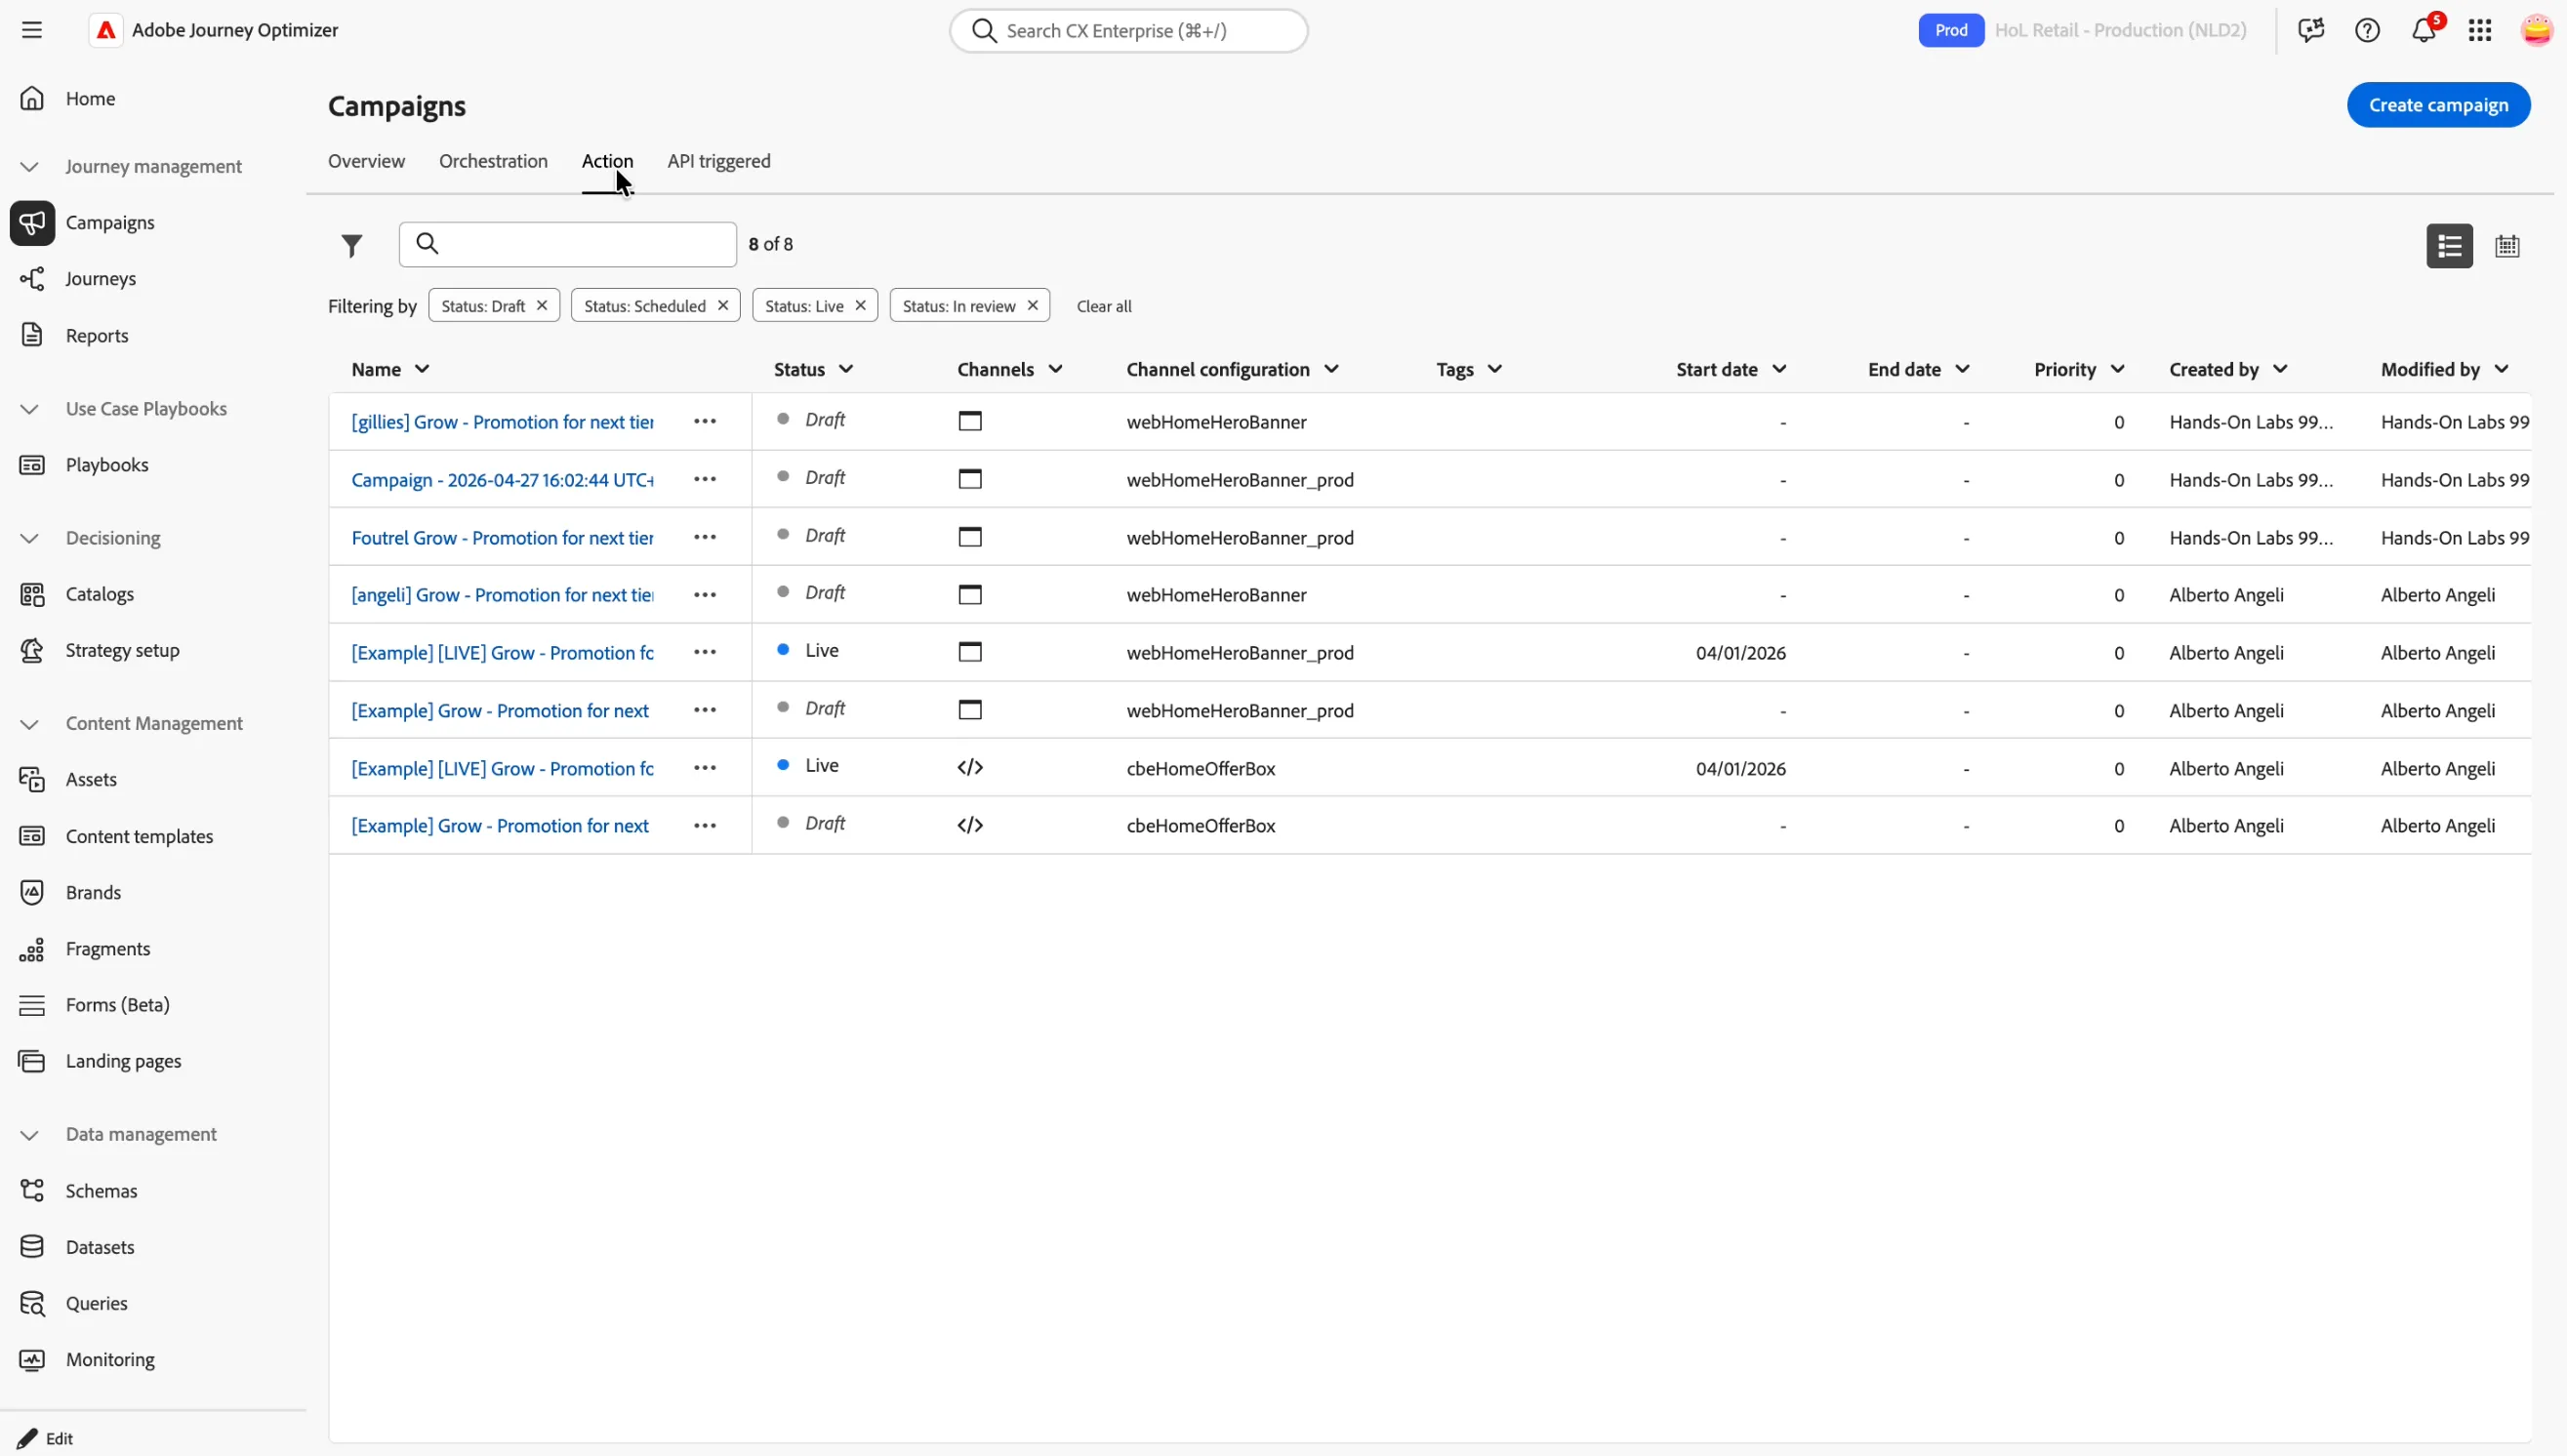Viewport: 2567px width, 1456px height.
Task: Remove the Status: Scheduled filter chip
Action: click(x=723, y=305)
